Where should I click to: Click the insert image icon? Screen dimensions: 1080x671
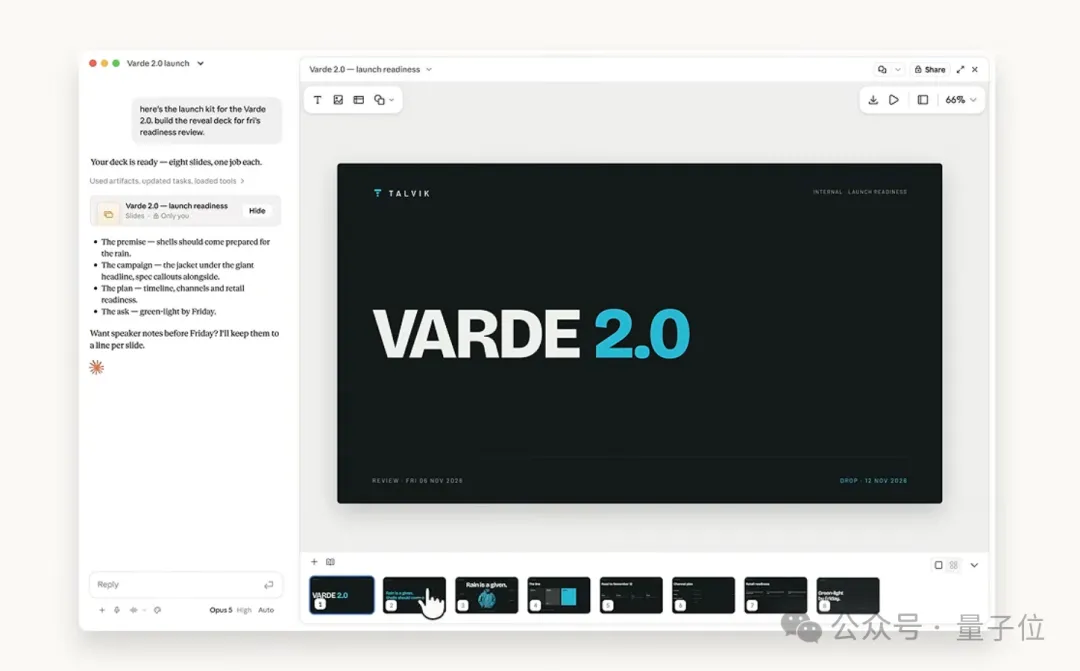point(338,100)
